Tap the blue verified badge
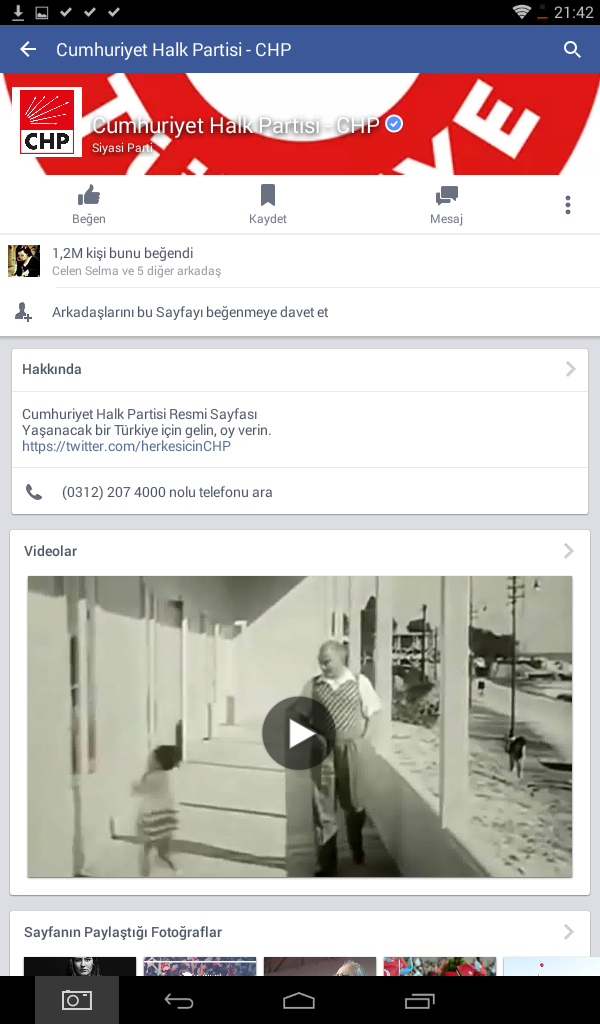 [x=394, y=123]
